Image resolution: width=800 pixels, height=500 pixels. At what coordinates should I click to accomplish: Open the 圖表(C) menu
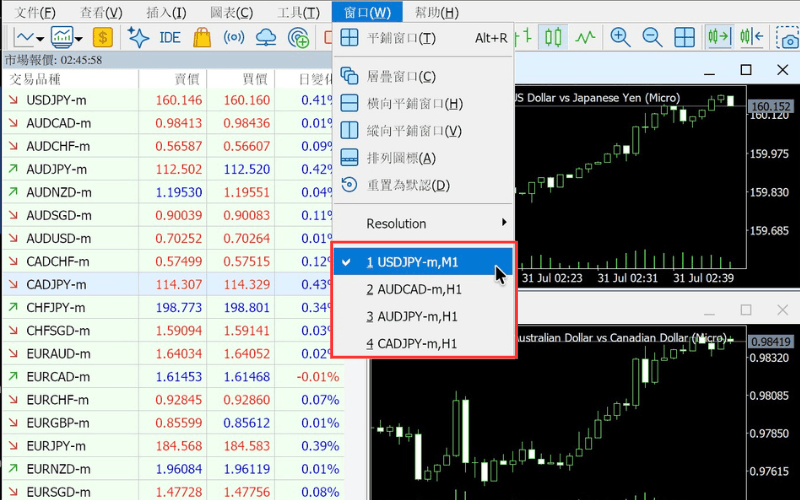click(x=231, y=12)
